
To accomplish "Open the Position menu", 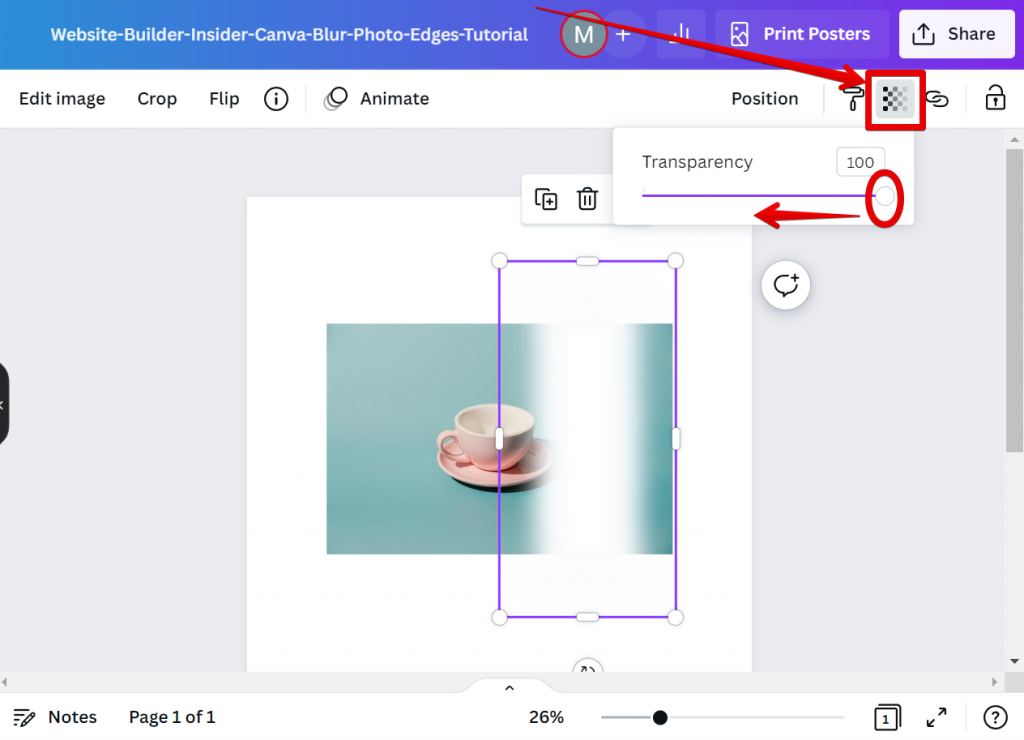I will (764, 98).
